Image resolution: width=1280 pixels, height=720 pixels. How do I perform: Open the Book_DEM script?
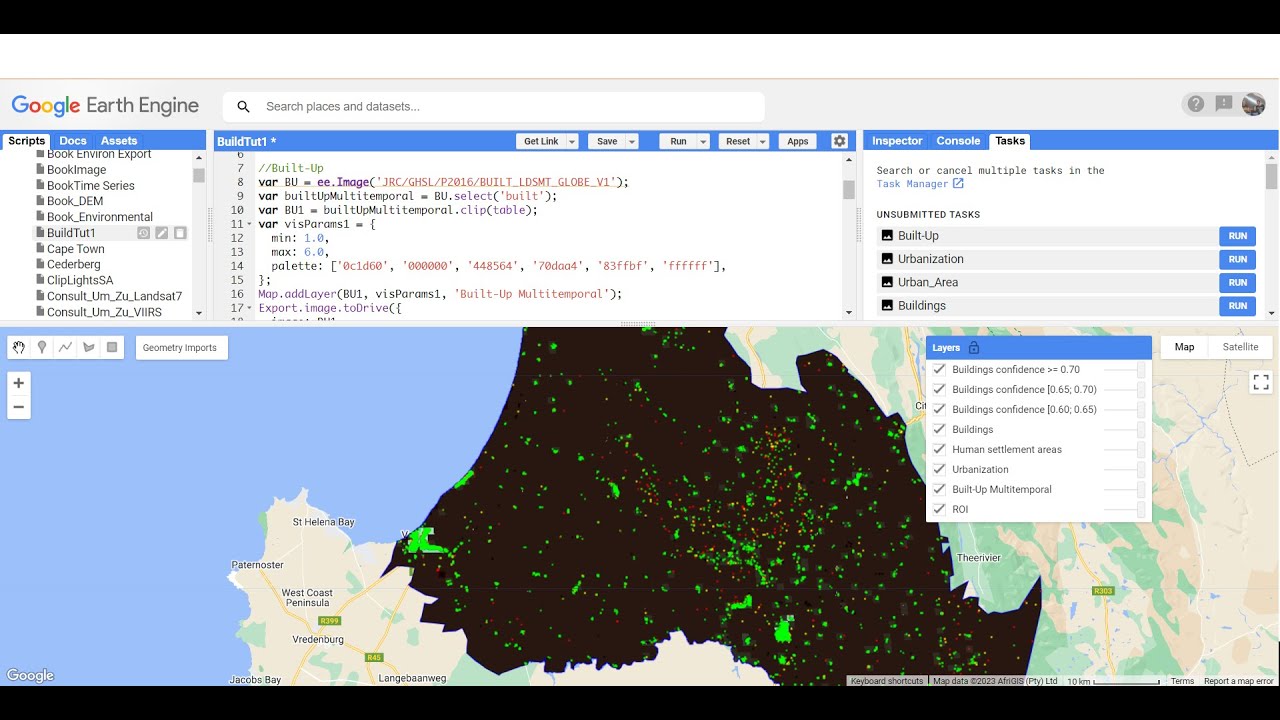(x=75, y=201)
